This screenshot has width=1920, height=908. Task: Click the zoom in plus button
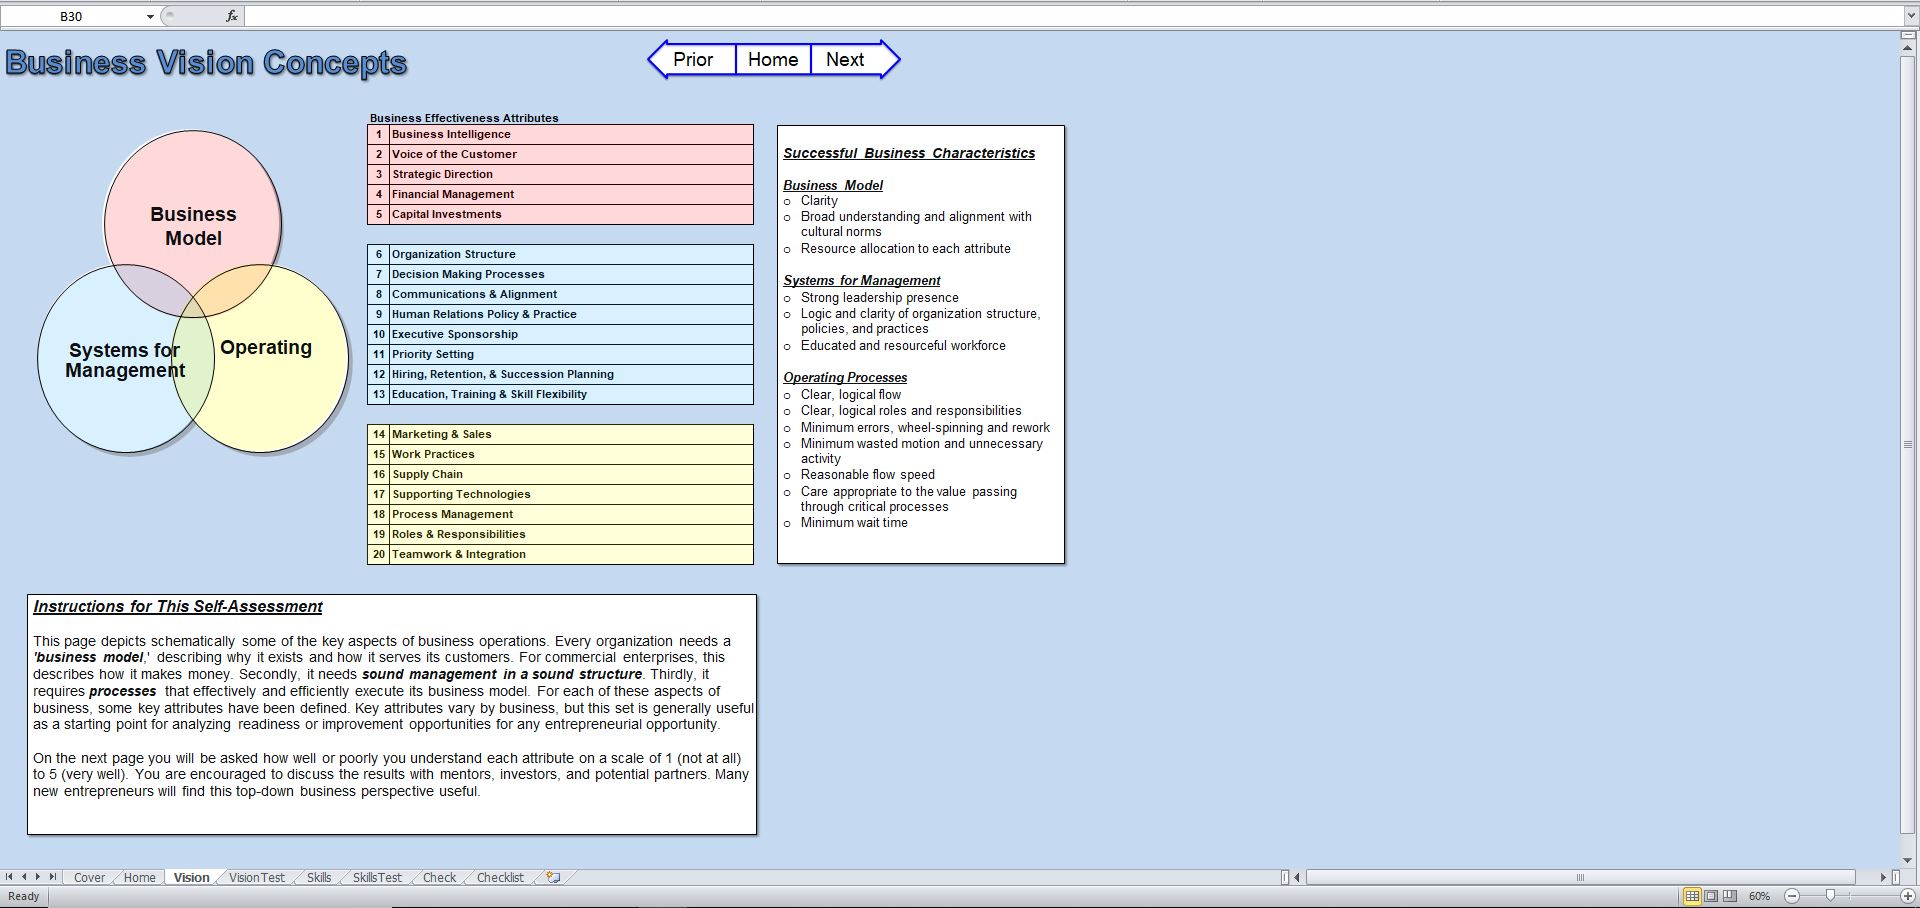1907,896
